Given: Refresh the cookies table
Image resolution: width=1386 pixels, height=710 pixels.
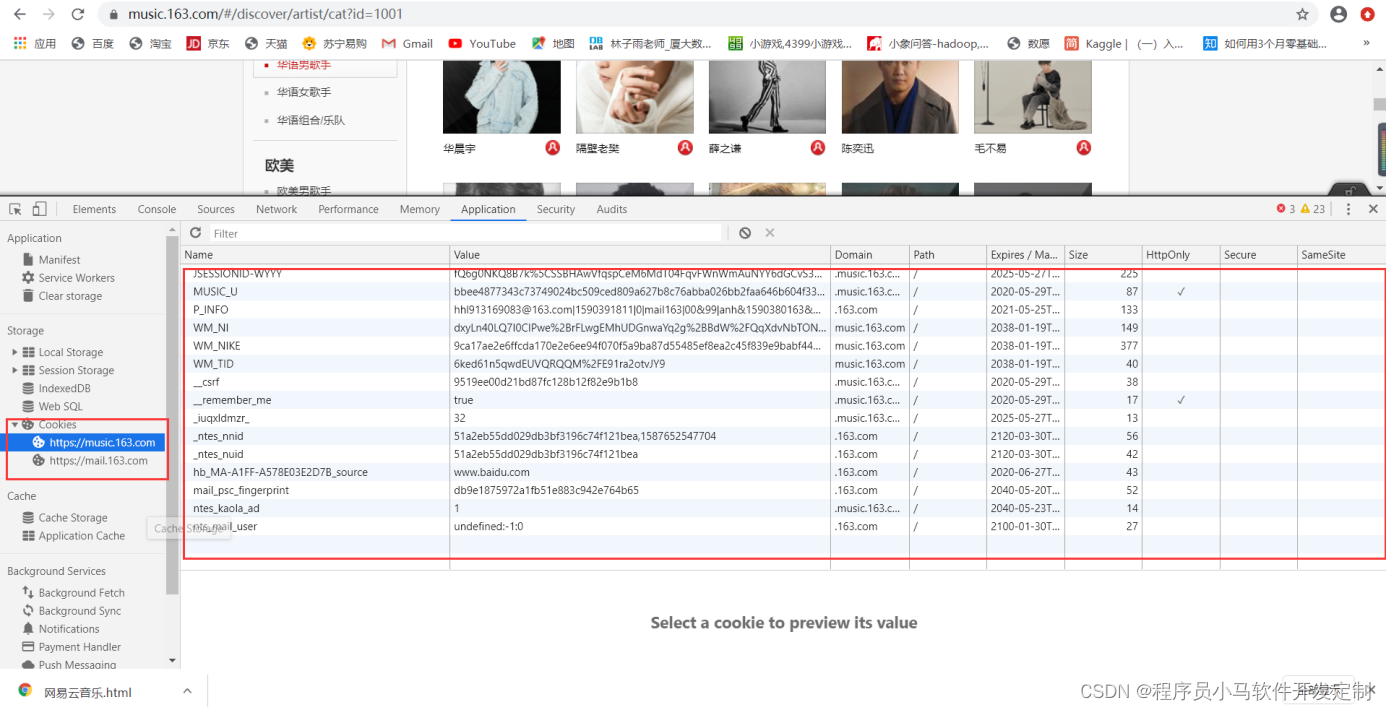Looking at the screenshot, I should pyautogui.click(x=196, y=233).
